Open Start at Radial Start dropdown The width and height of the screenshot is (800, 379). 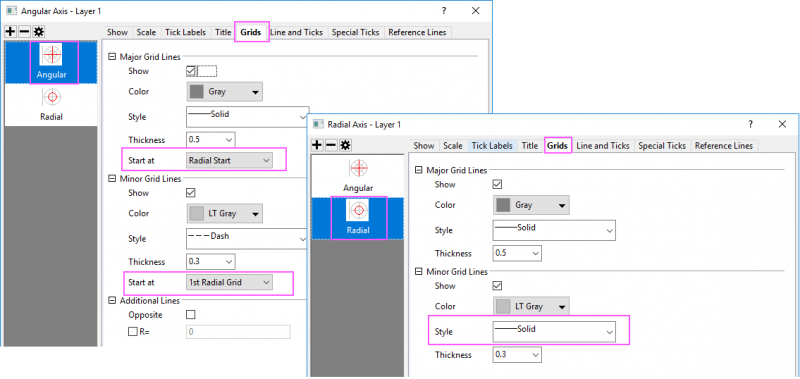pos(229,160)
